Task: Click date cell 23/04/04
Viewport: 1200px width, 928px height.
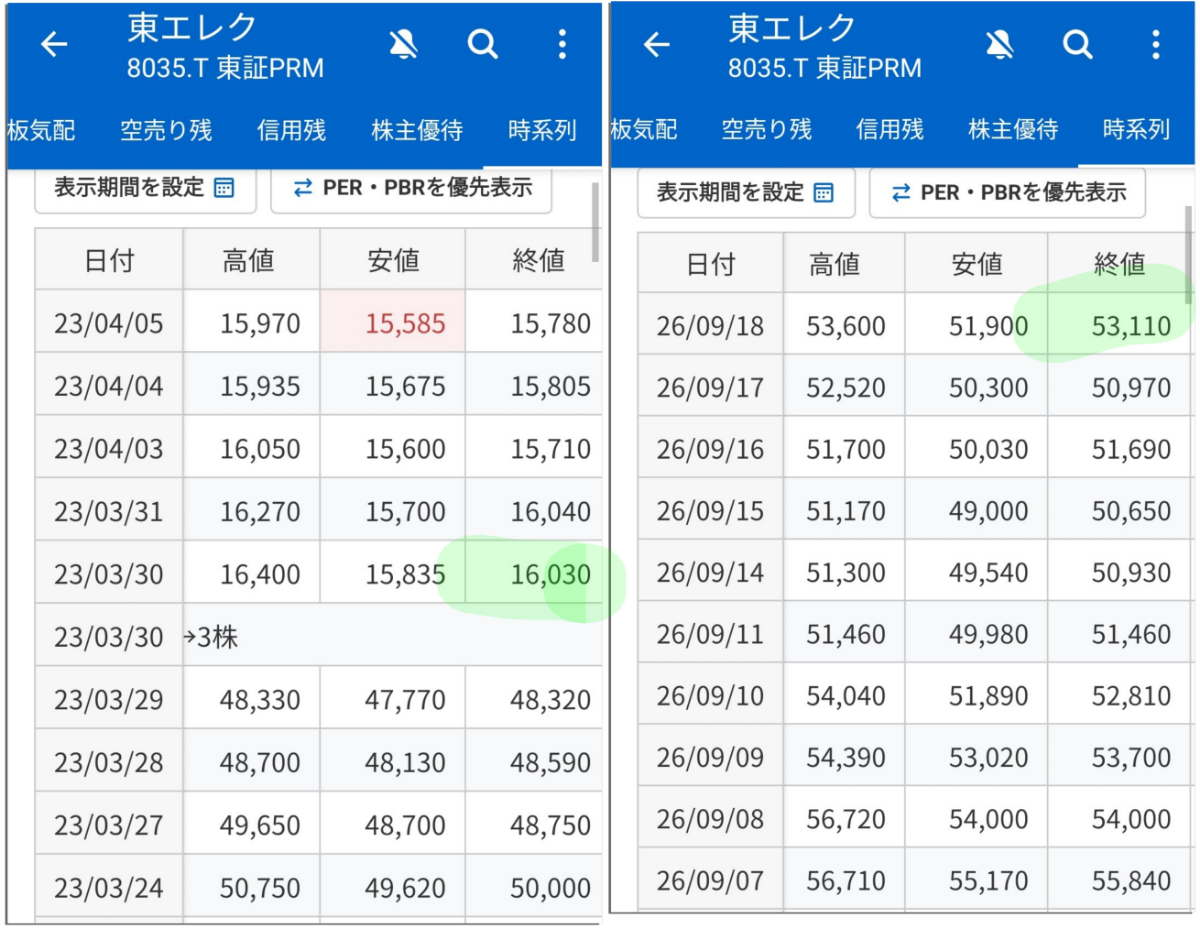Action: [x=109, y=386]
